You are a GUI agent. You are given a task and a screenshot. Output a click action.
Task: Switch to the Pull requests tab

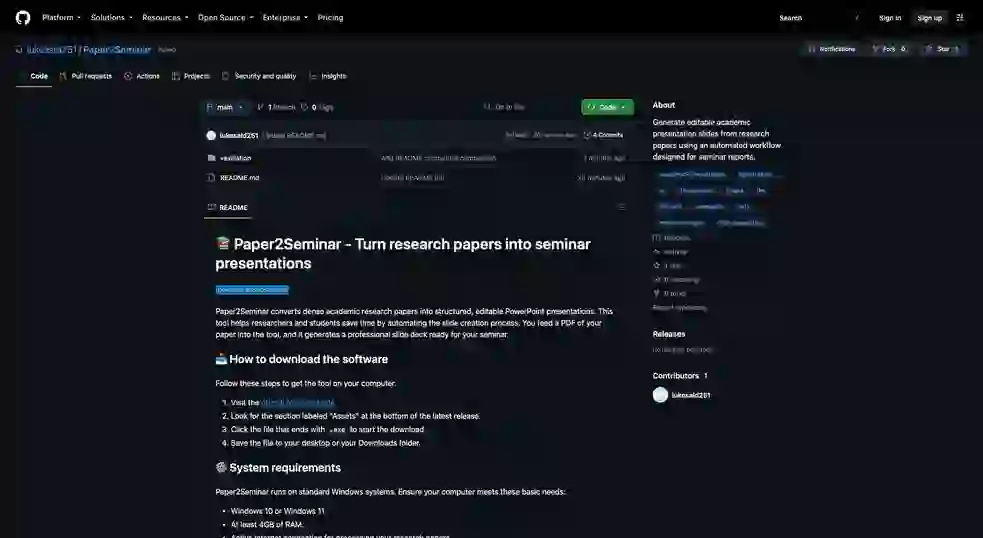pyautogui.click(x=86, y=76)
